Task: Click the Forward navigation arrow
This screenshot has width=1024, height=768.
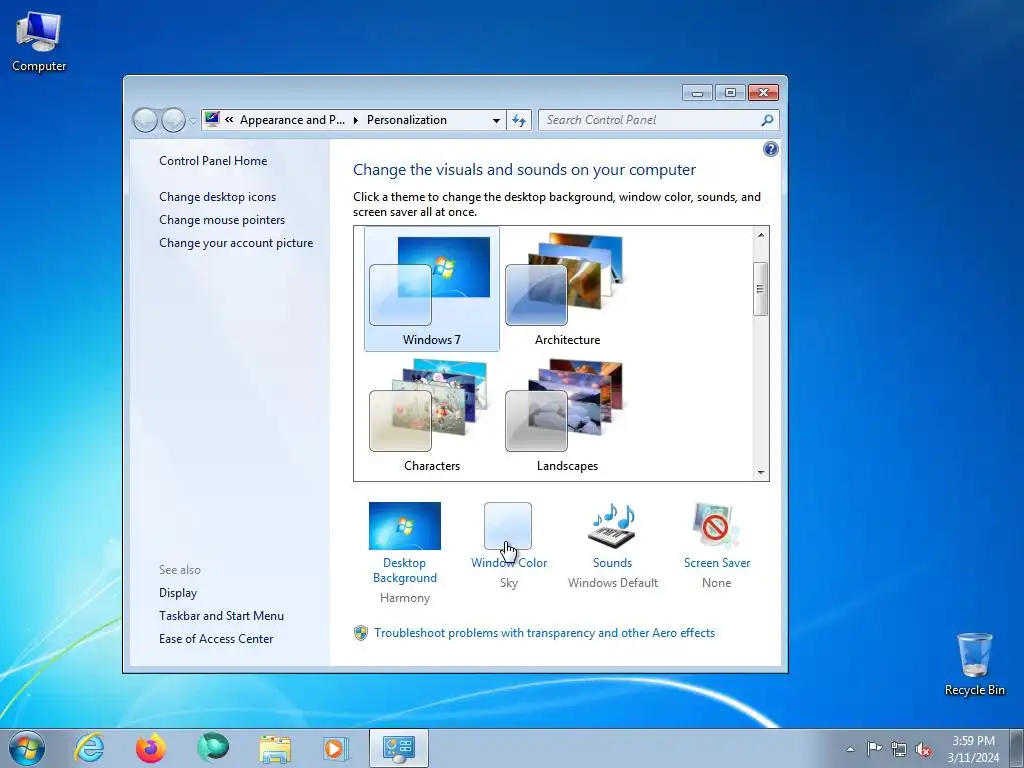Action: point(173,120)
